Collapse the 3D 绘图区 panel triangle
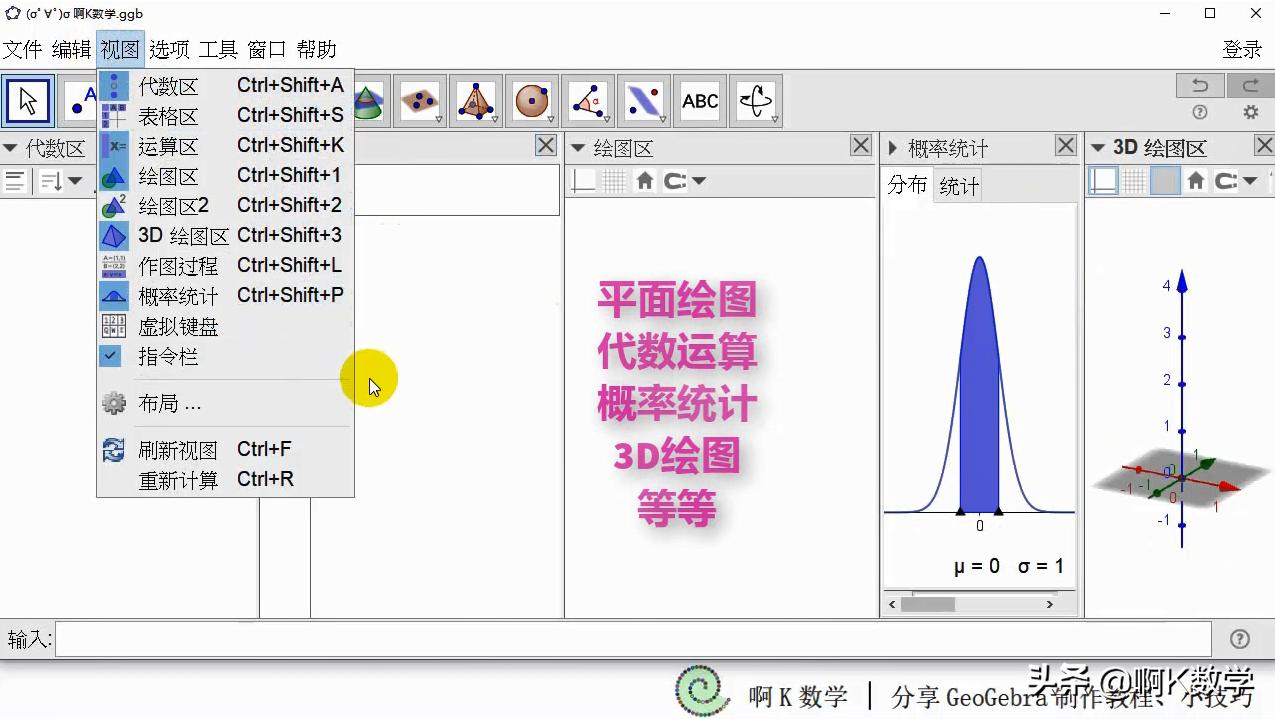 point(1097,148)
